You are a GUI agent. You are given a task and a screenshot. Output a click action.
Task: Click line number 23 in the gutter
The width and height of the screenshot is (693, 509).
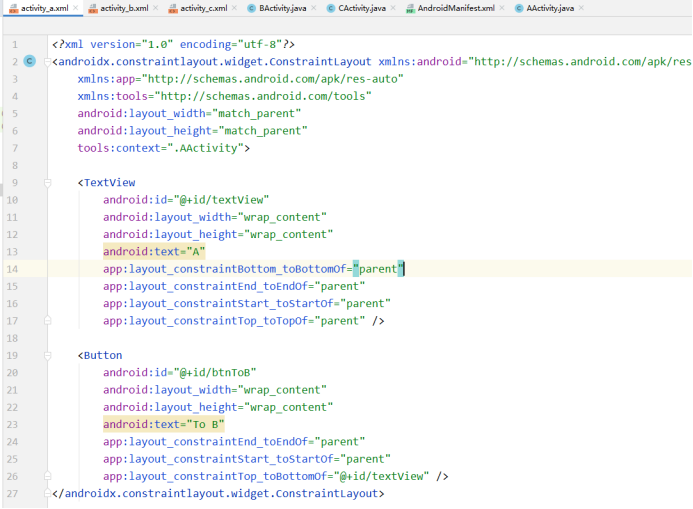pos(12,425)
